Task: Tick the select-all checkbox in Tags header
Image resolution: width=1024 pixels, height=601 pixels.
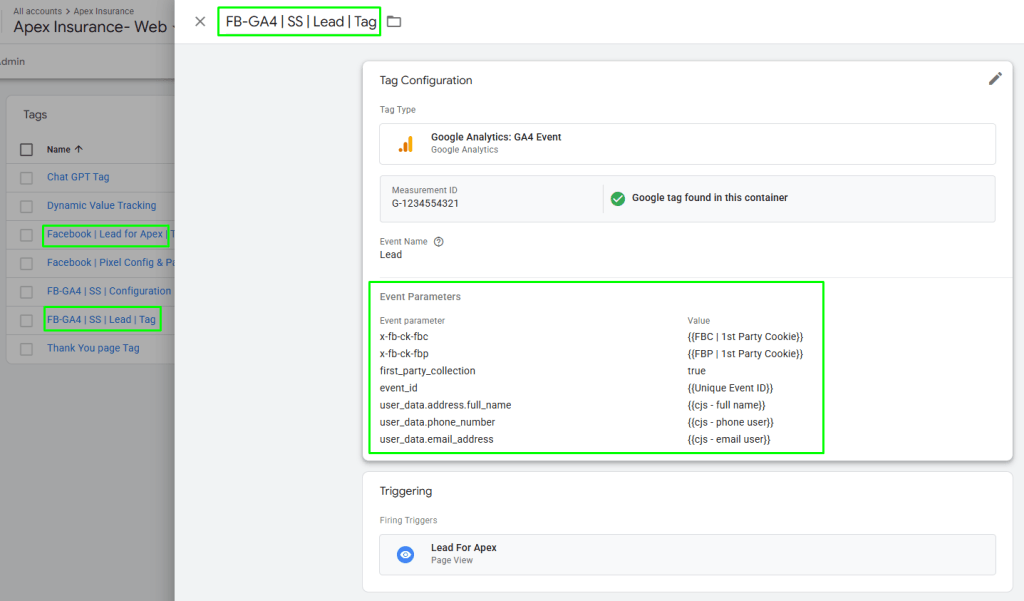Action: pos(27,149)
